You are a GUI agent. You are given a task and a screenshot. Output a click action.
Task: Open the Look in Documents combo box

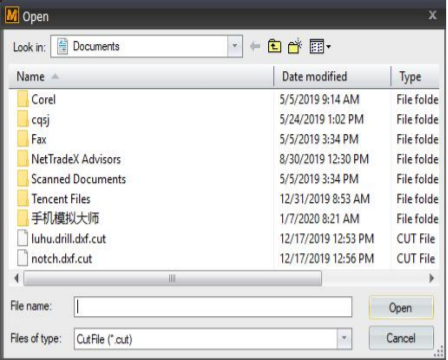146,46
